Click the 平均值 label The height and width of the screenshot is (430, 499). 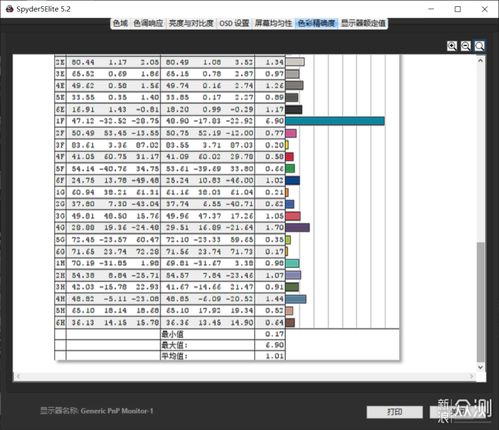click(174, 356)
